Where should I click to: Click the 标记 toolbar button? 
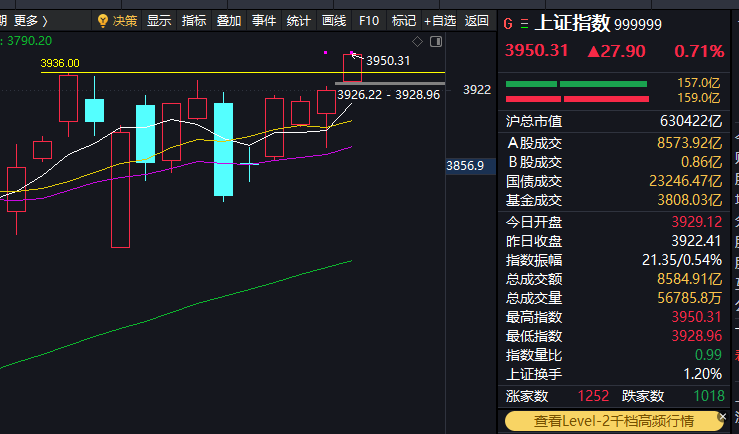click(404, 21)
